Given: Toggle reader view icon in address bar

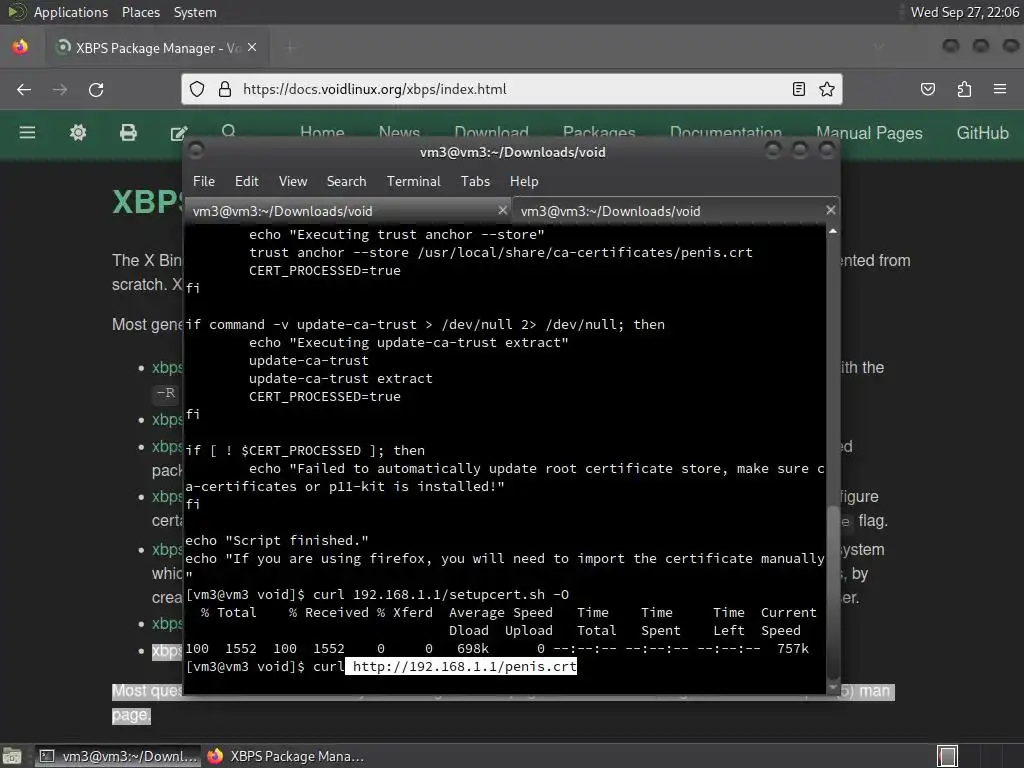Looking at the screenshot, I should point(799,89).
